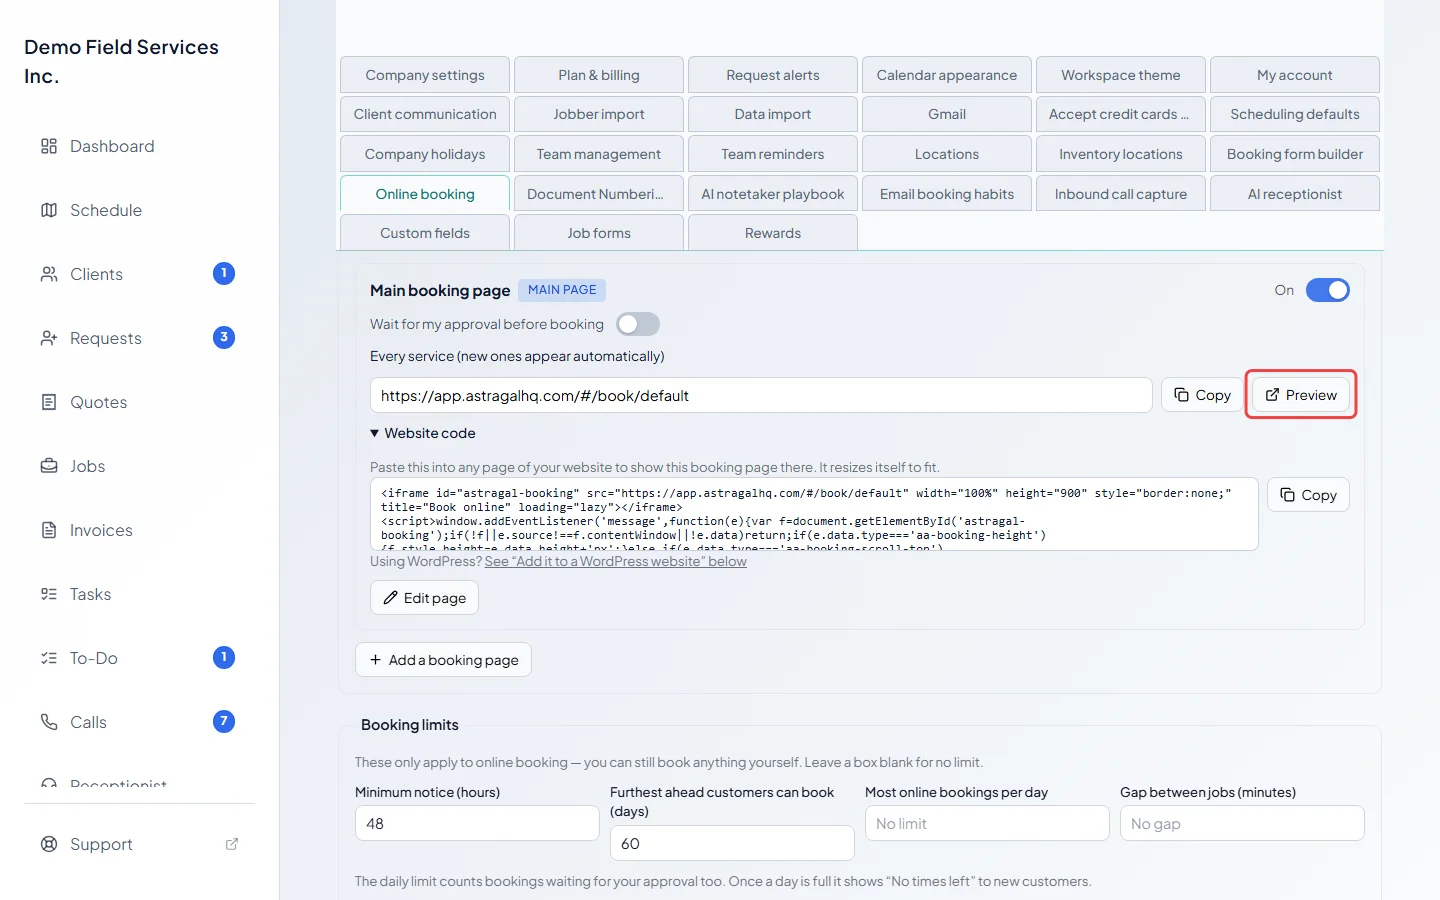Click the Minimum notice hours field

[x=477, y=824]
